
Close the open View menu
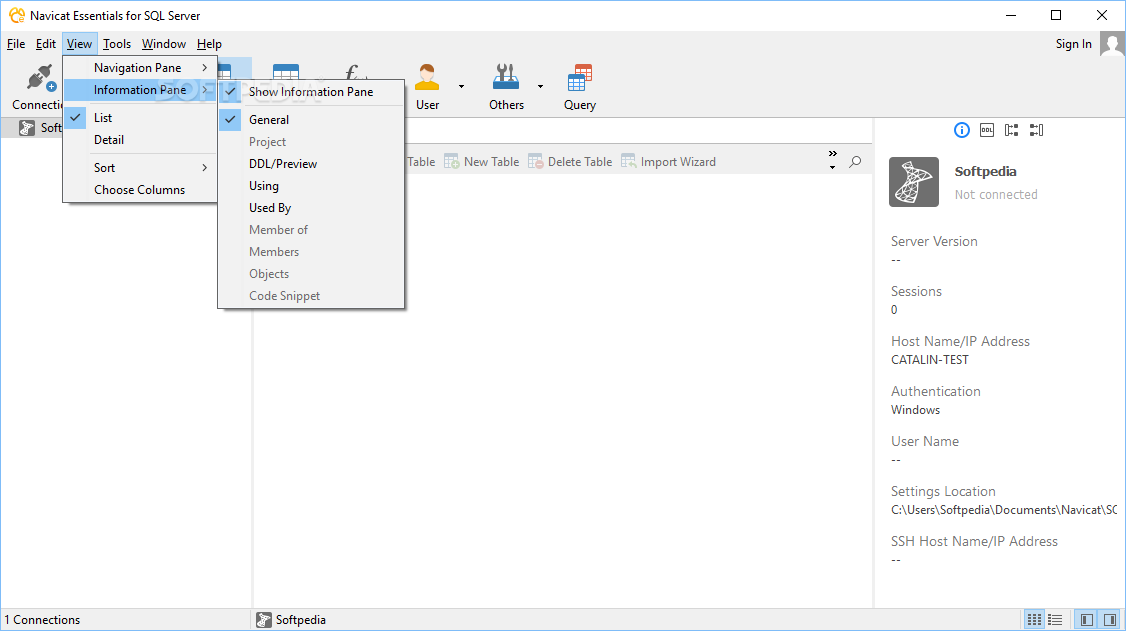[79, 44]
